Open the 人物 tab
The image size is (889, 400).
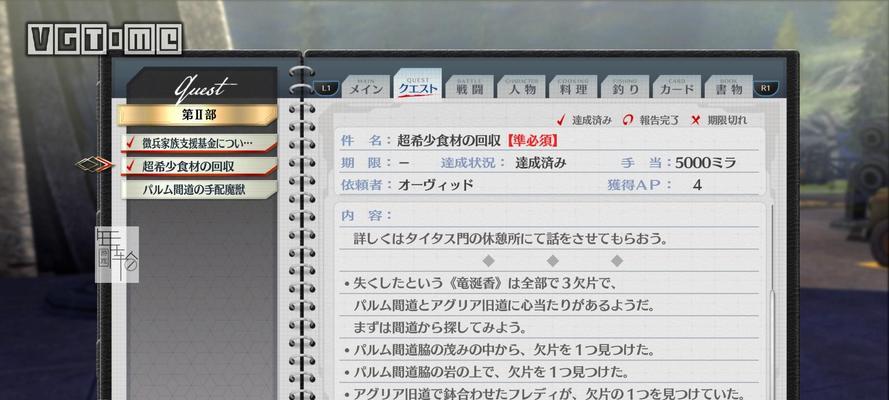tap(521, 86)
